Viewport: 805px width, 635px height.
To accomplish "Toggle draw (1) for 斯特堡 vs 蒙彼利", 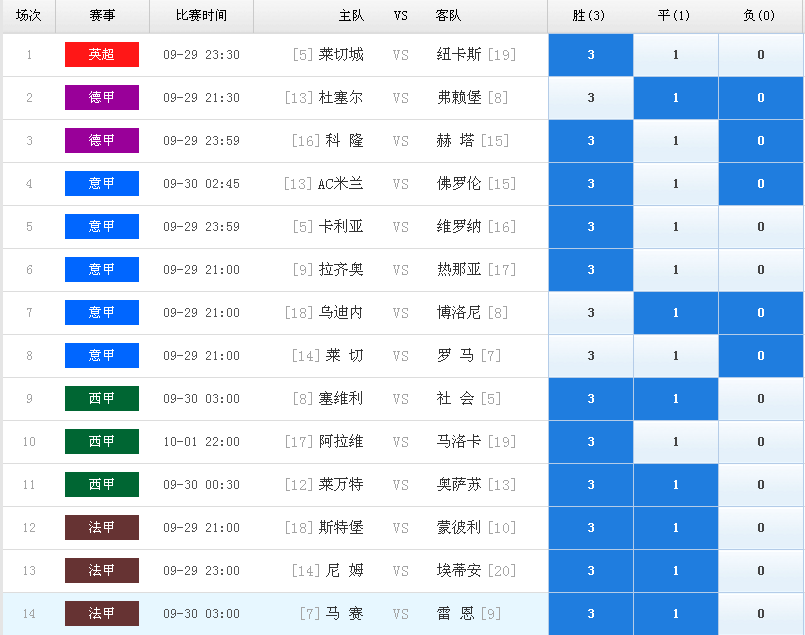I will click(676, 528).
